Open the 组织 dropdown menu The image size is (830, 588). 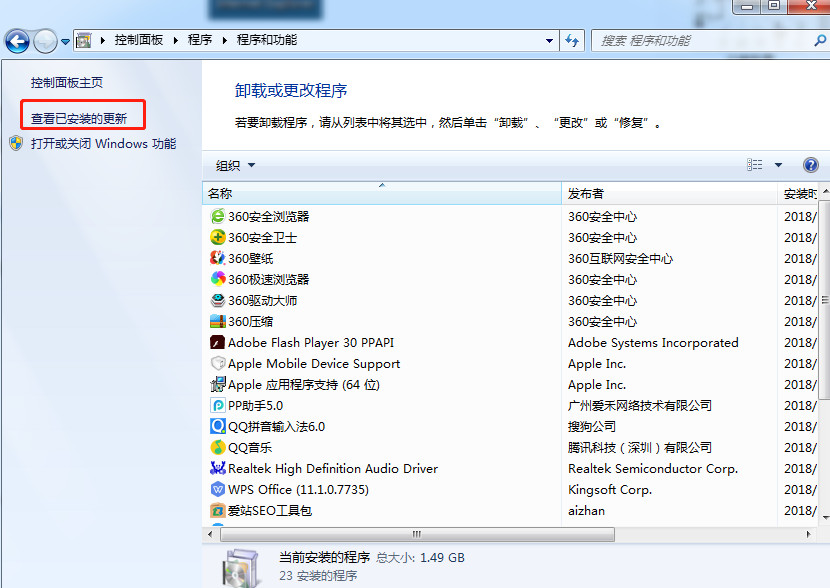(235, 166)
